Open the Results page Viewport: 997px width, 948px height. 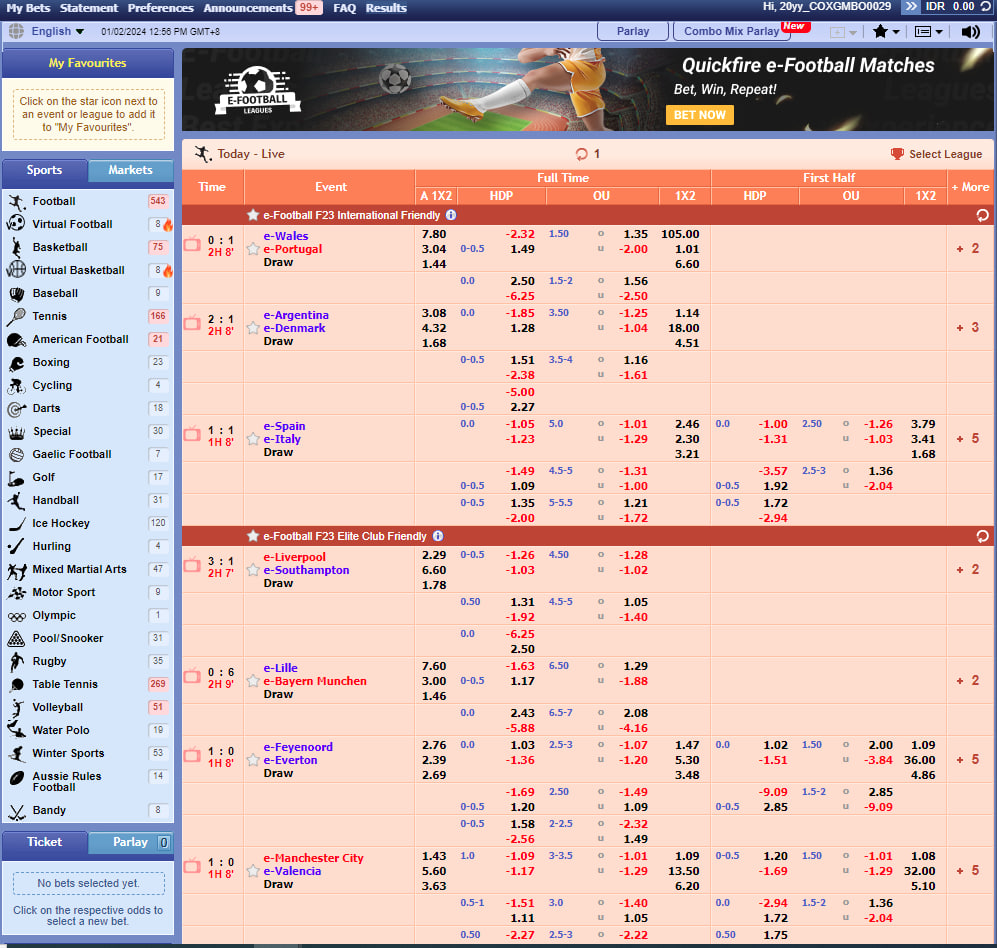[x=386, y=8]
